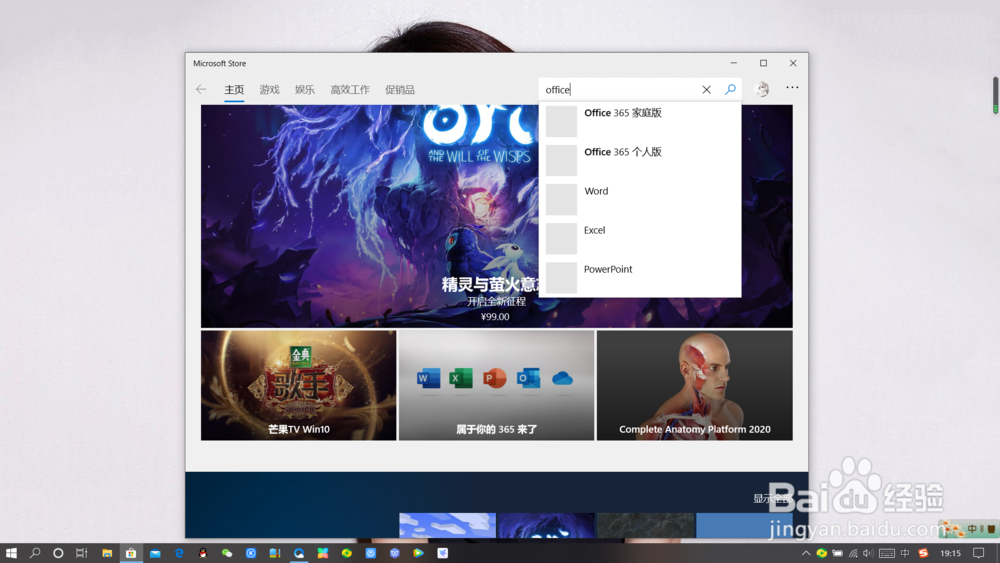Show hidden tray icons chevron
The image size is (1000, 563).
click(805, 553)
